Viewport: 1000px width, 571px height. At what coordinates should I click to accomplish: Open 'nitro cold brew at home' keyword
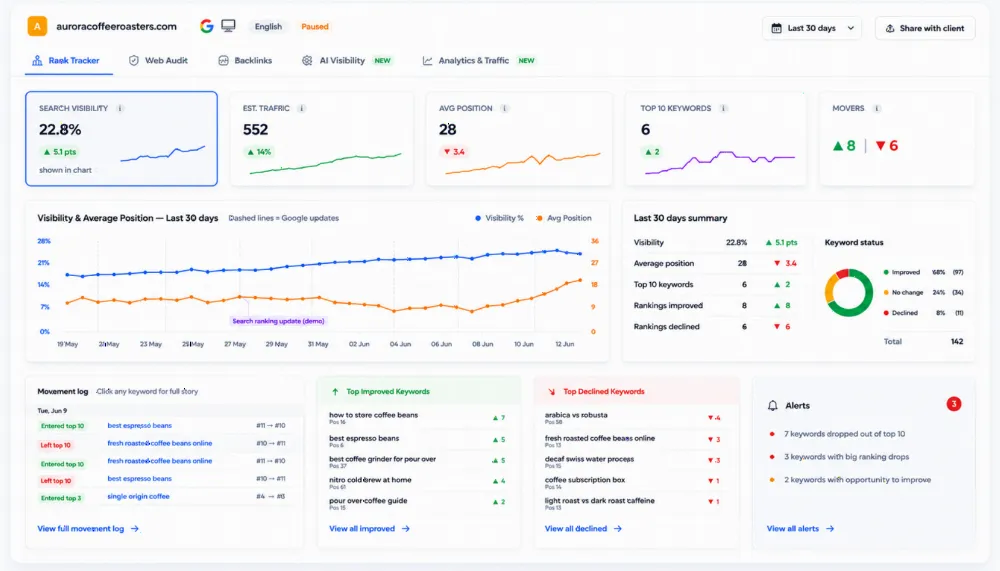pyautogui.click(x=371, y=480)
